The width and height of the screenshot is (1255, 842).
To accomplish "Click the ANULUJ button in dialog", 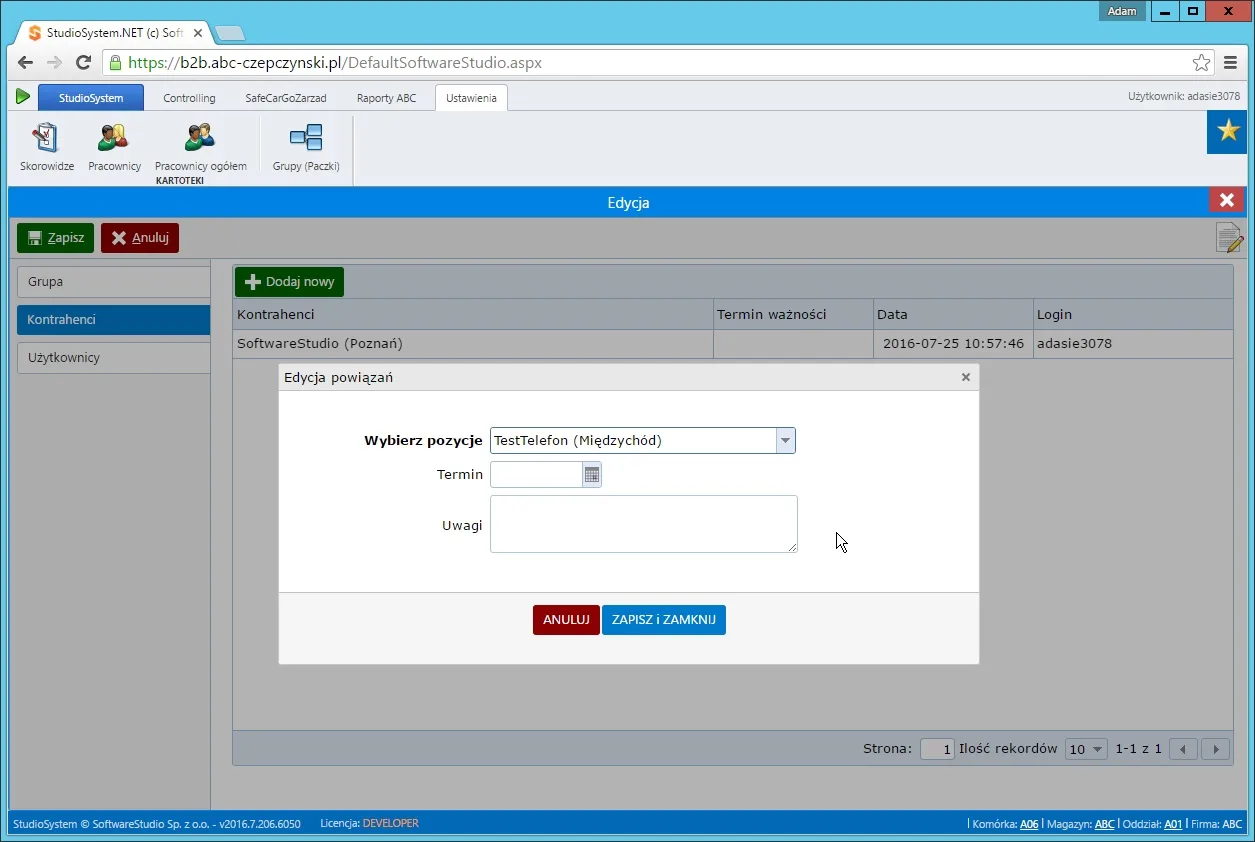I will click(566, 620).
